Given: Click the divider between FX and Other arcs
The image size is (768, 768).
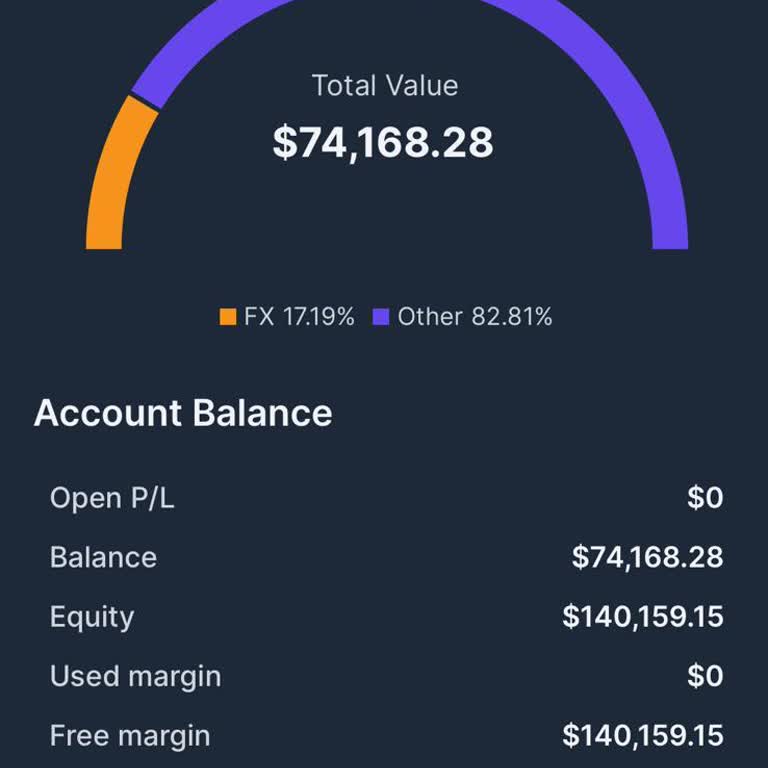Looking at the screenshot, I should pyautogui.click(x=145, y=102).
